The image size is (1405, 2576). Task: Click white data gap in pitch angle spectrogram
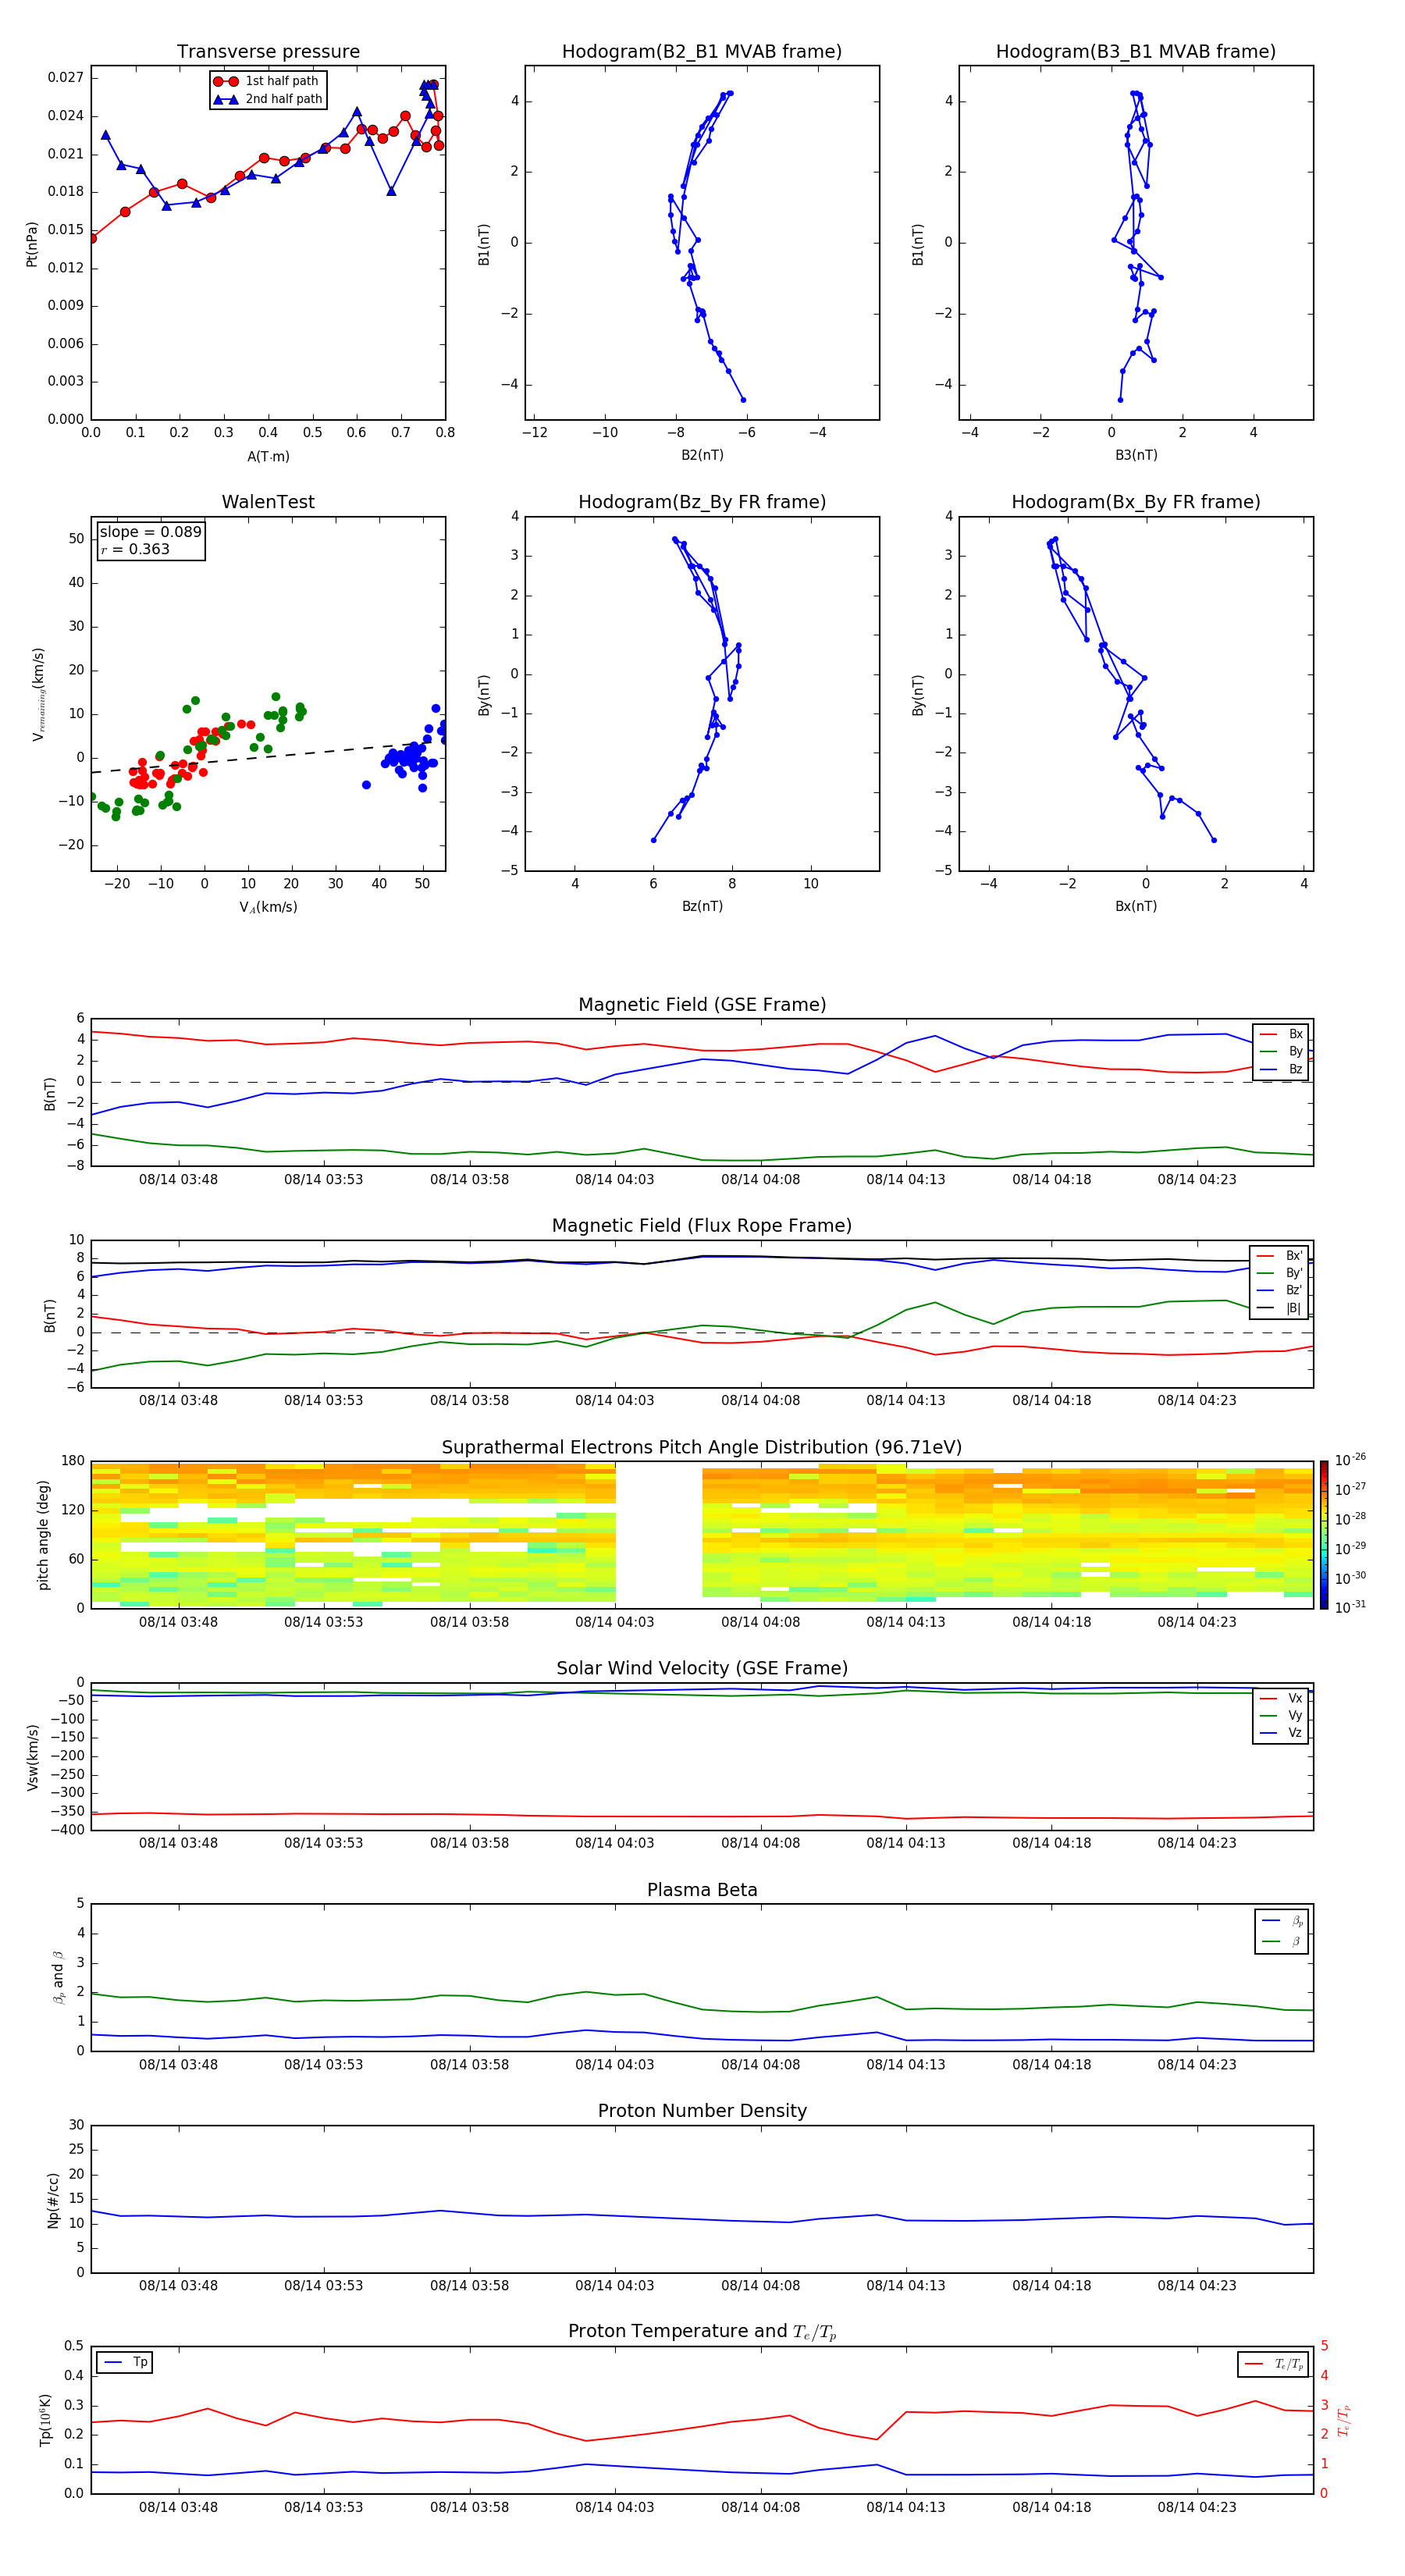pyautogui.click(x=659, y=1535)
